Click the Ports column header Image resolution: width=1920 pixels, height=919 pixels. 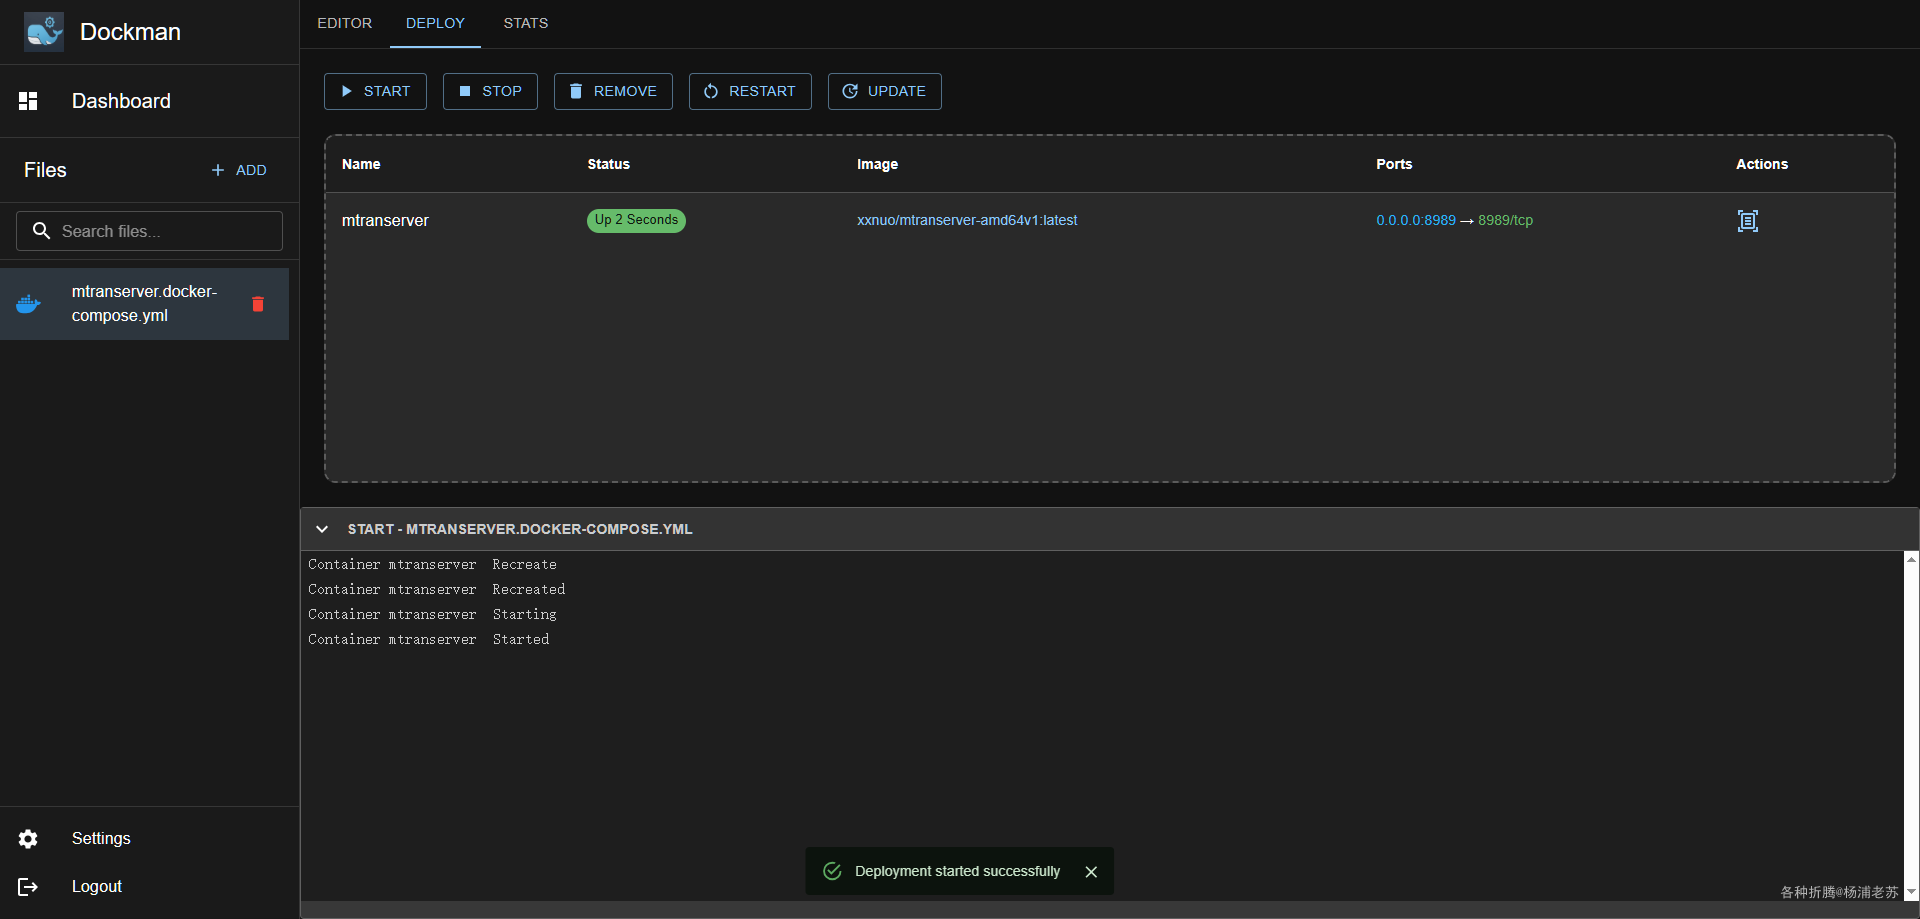click(x=1394, y=164)
